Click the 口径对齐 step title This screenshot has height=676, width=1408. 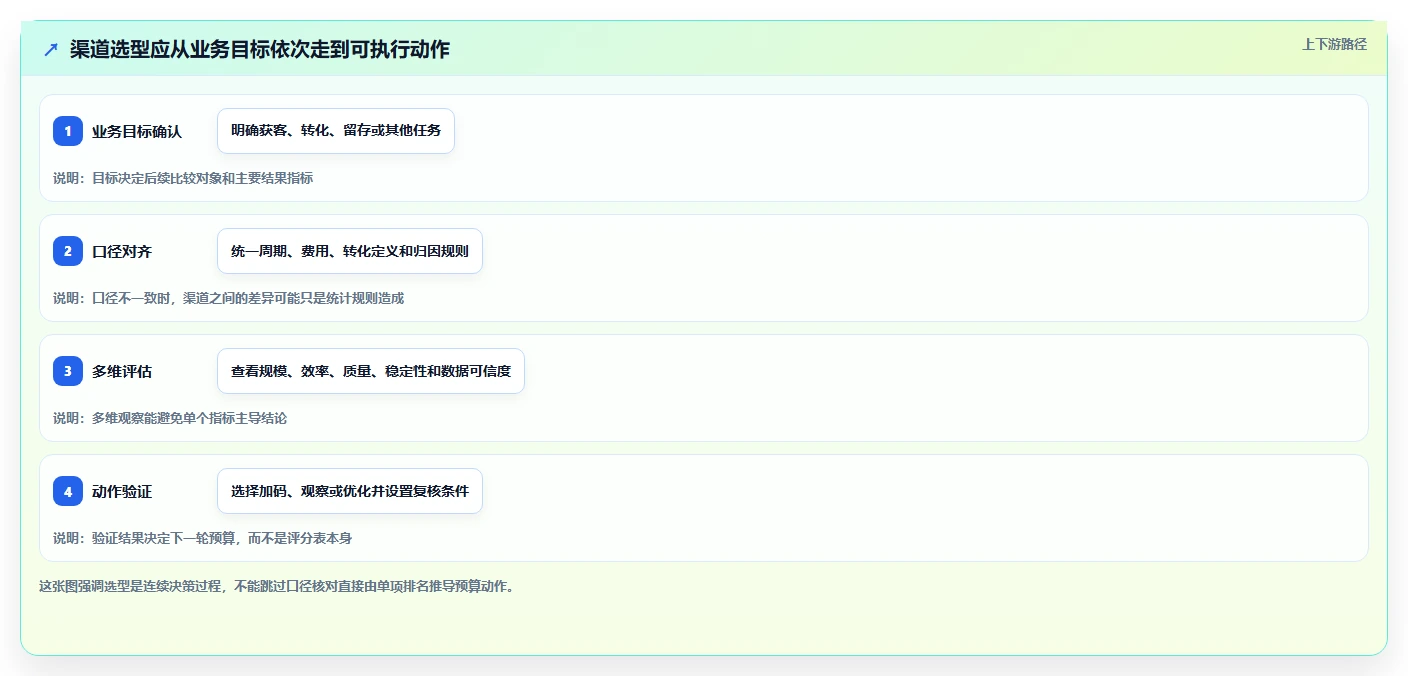[x=122, y=251]
